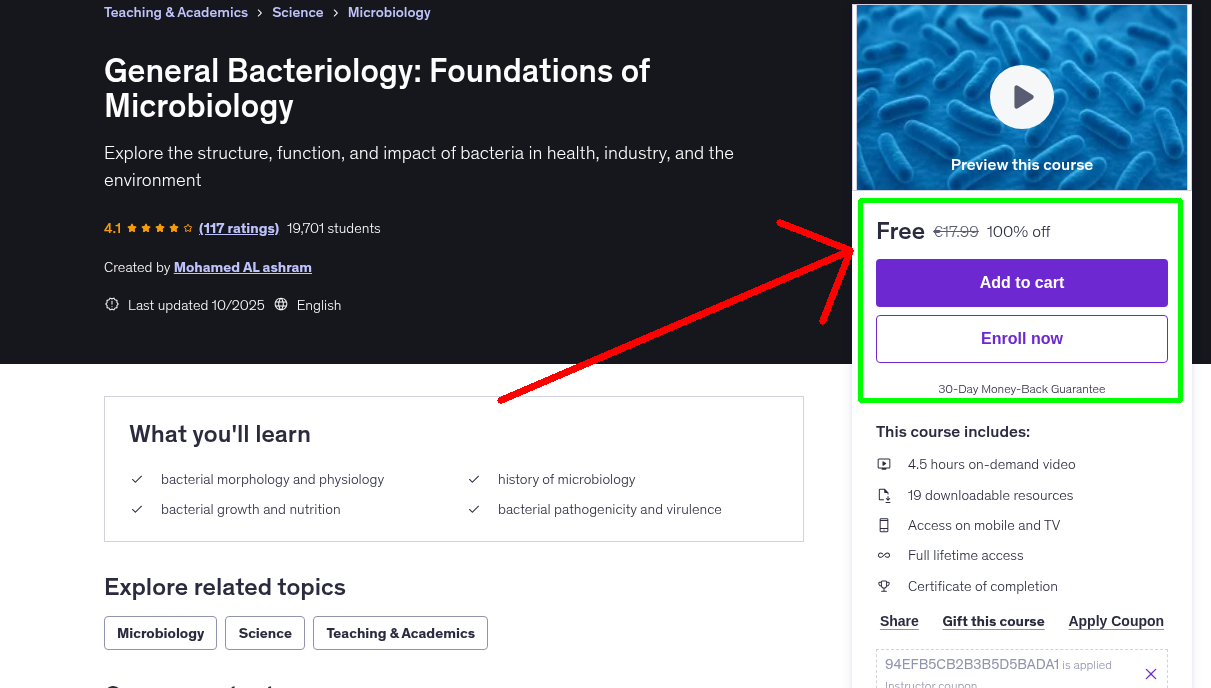1211x688 pixels.
Task: Click the on-demand video icon
Action: (x=884, y=464)
